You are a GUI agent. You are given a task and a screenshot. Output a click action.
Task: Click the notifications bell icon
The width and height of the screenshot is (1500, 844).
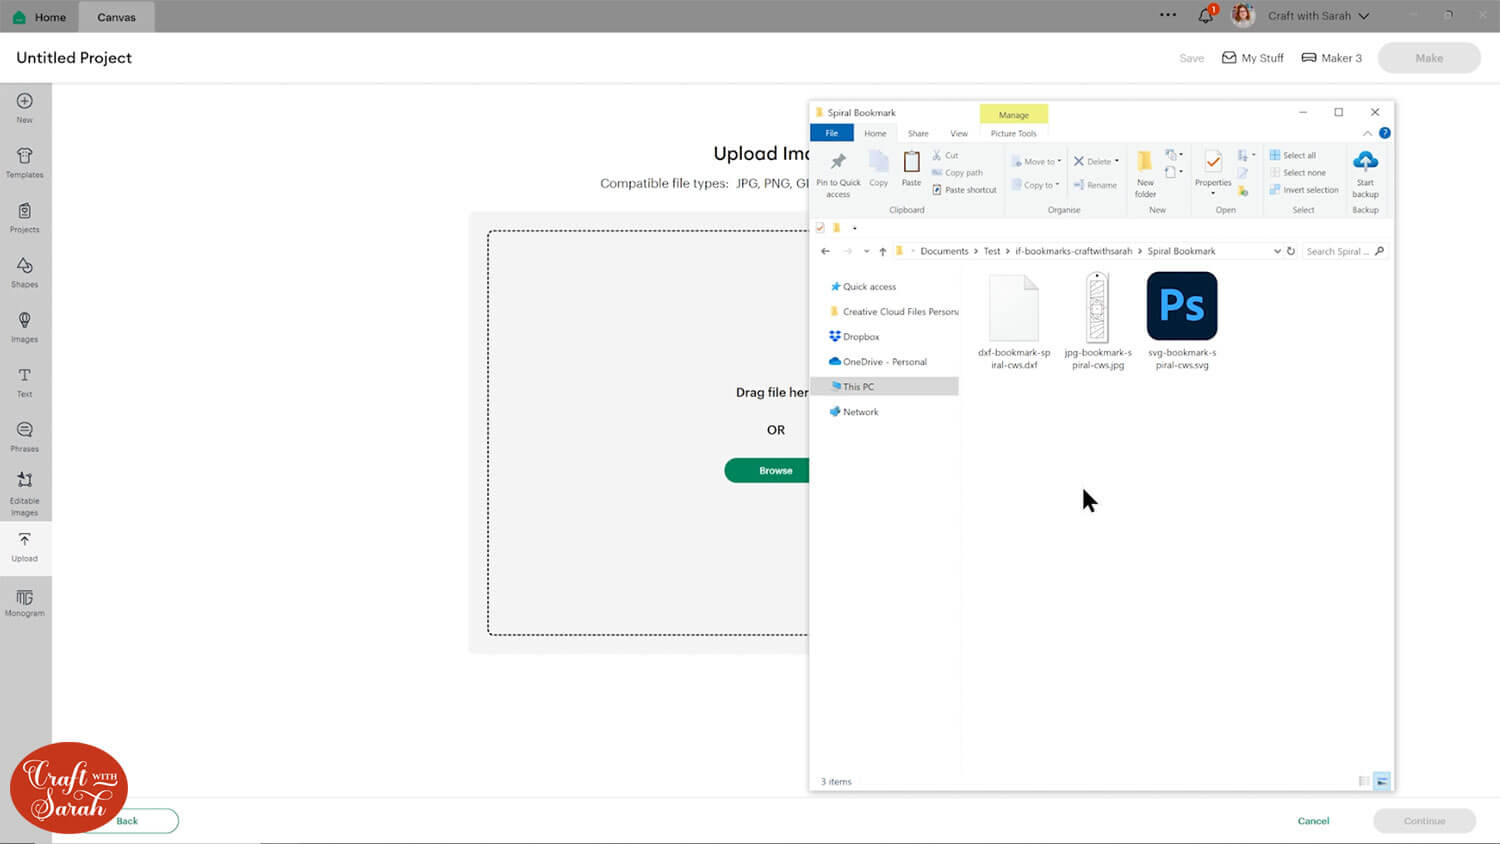(x=1205, y=16)
